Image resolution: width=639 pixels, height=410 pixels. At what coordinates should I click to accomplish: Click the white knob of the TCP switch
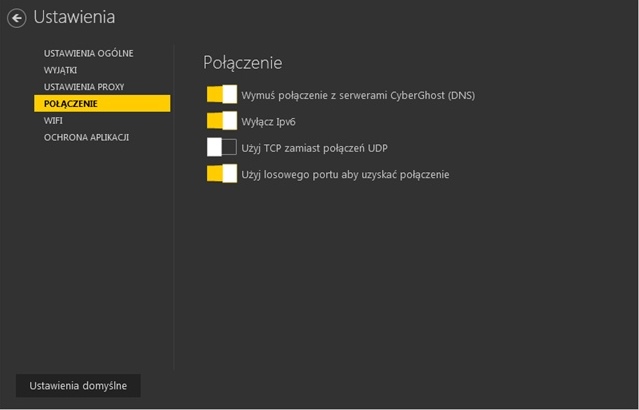tap(214, 147)
